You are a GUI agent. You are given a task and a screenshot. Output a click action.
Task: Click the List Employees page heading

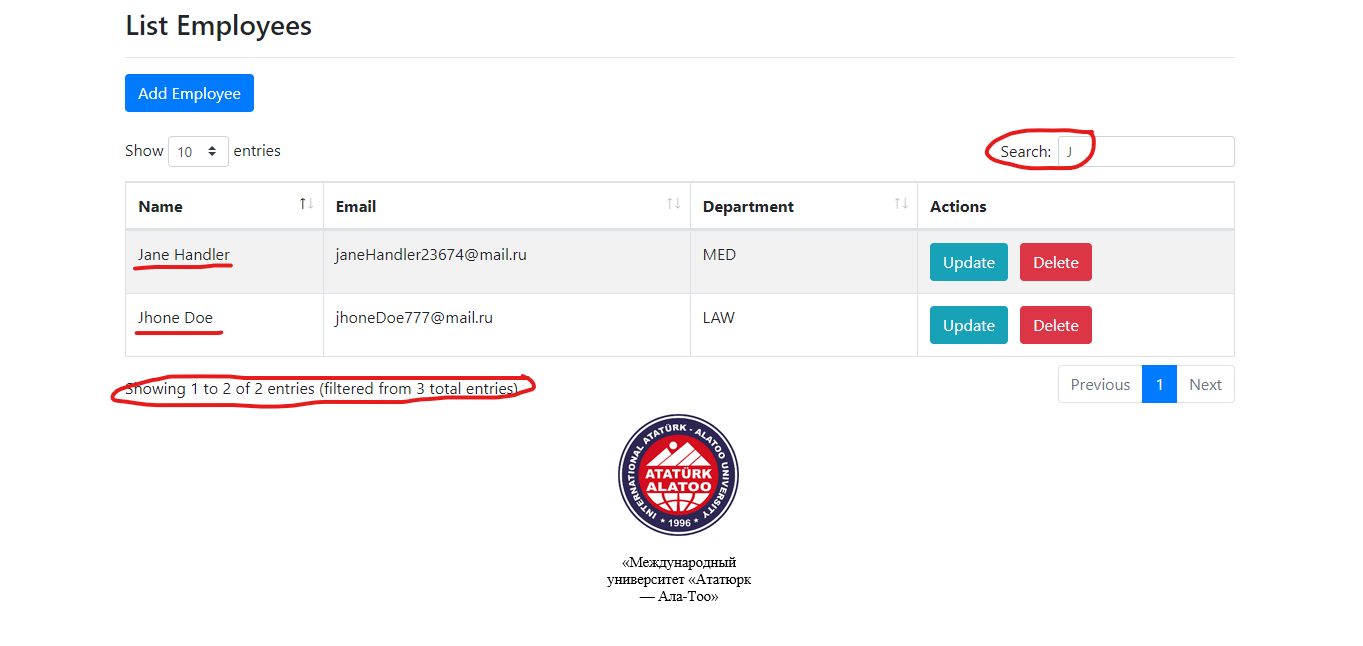click(x=218, y=26)
